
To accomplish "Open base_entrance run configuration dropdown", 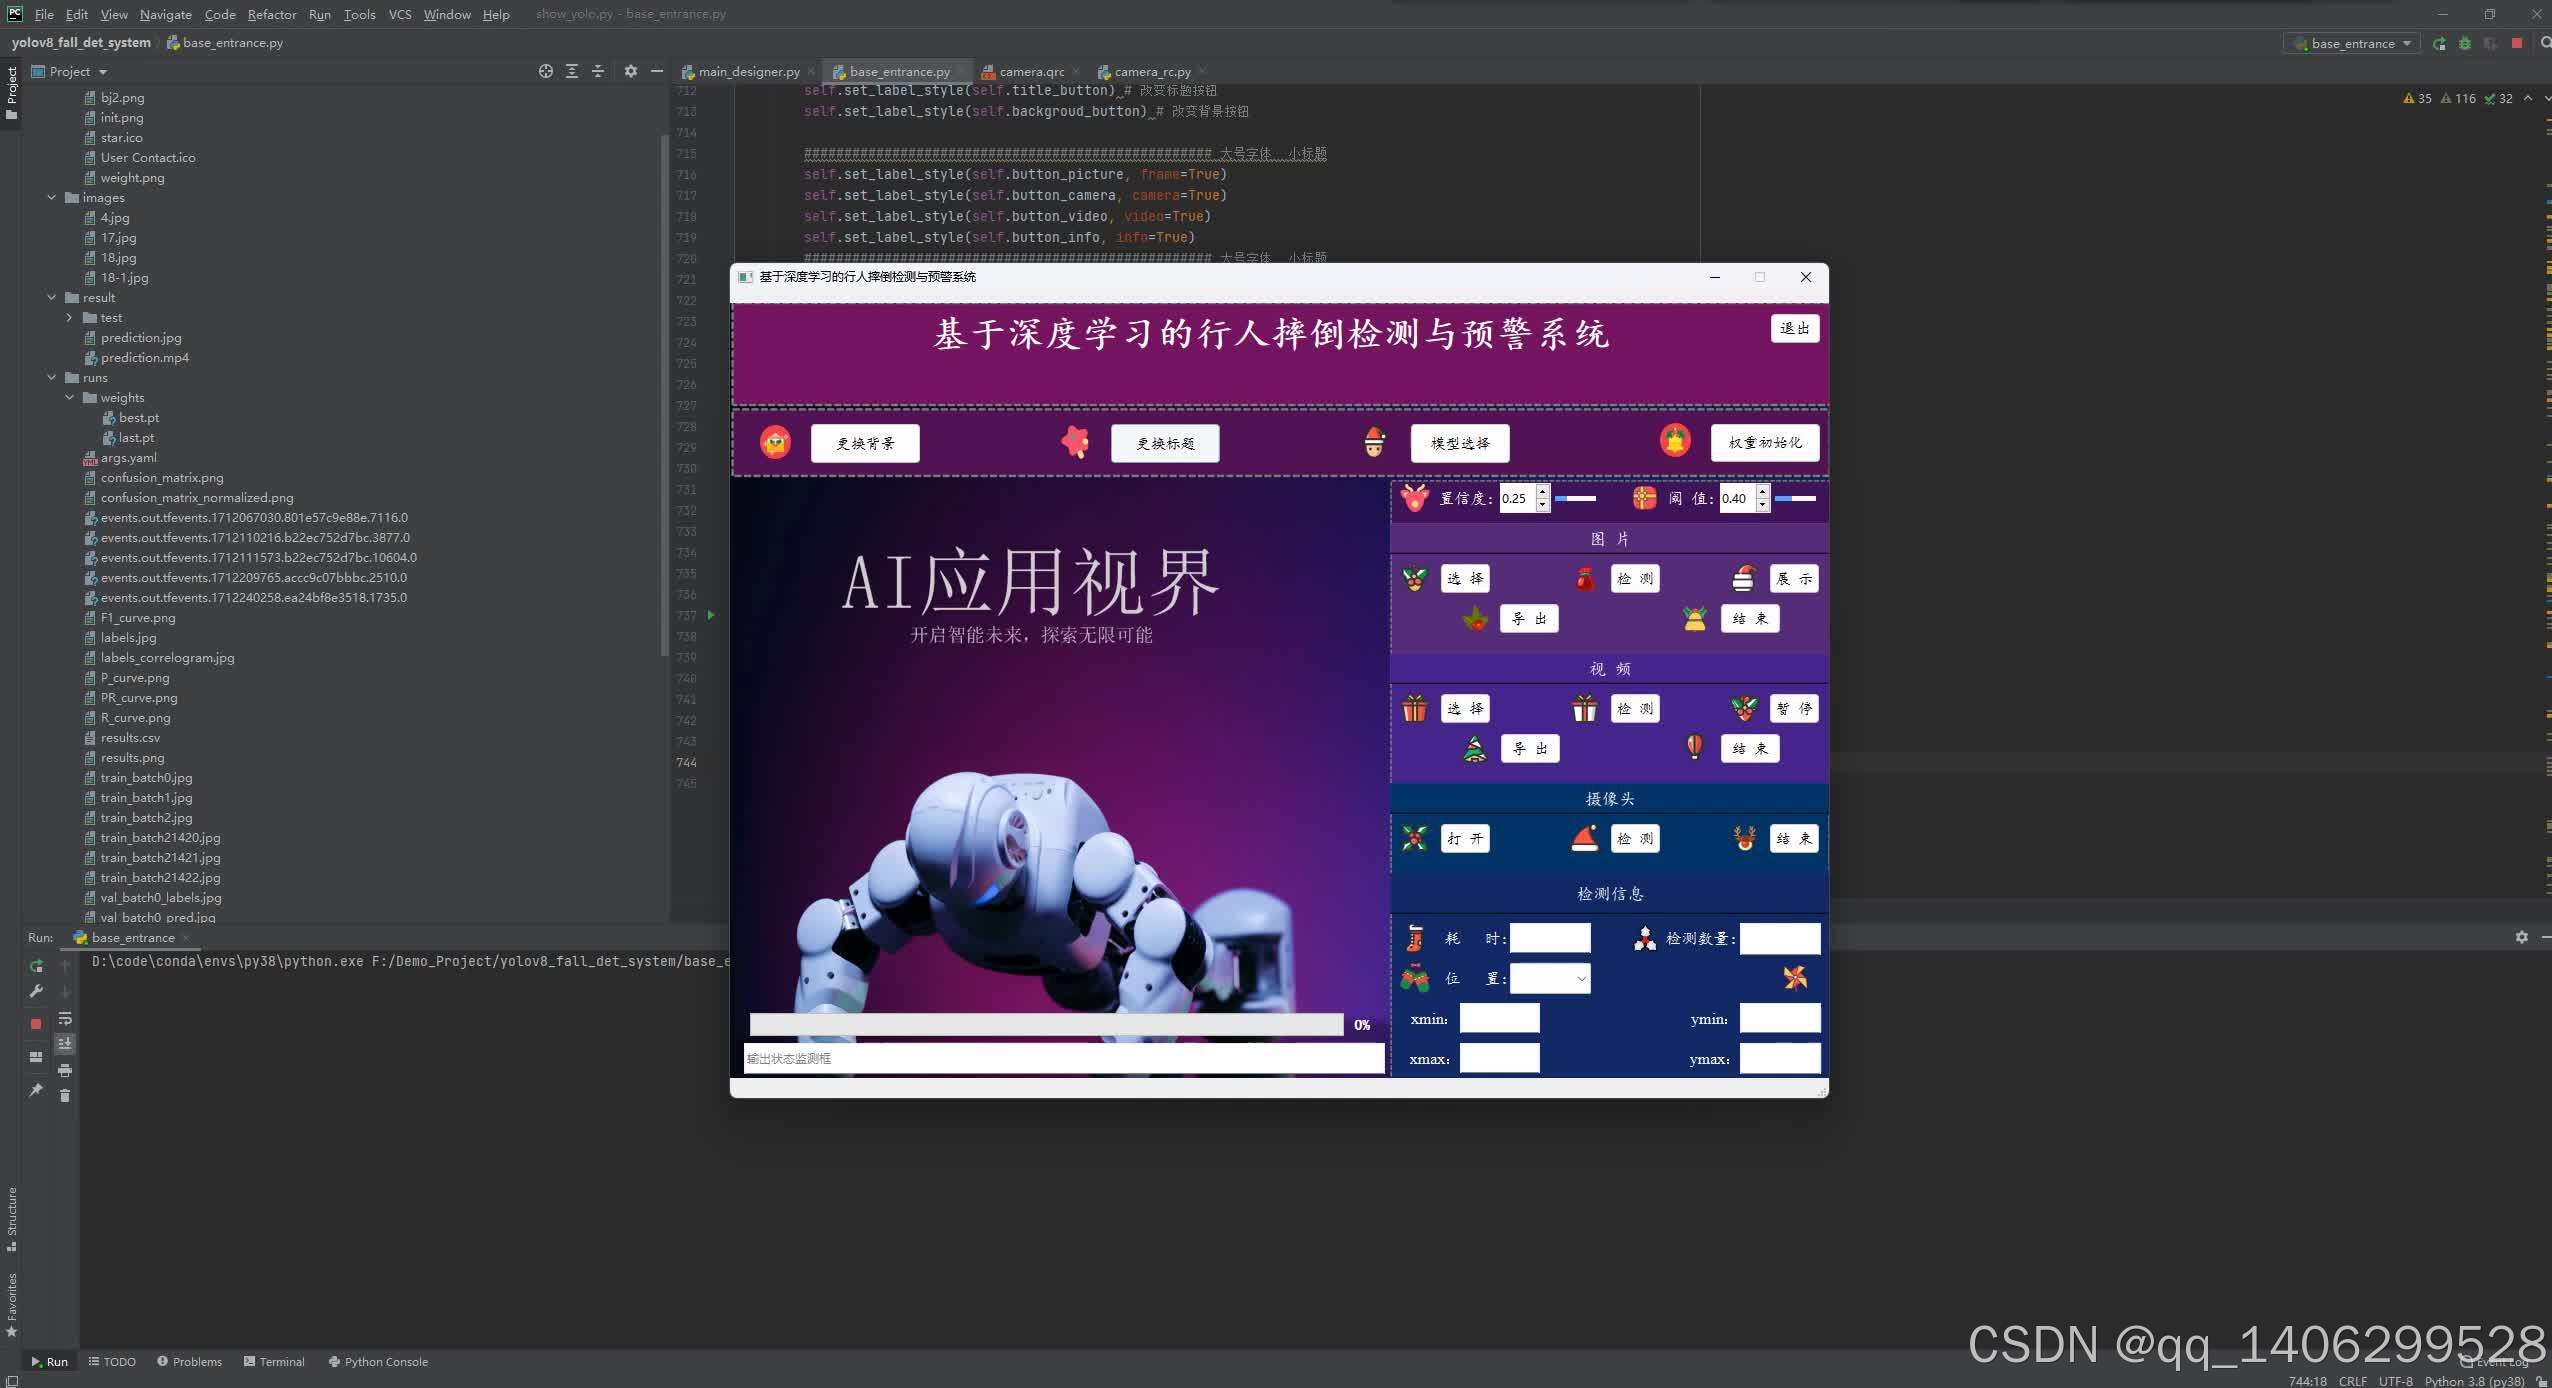I will (x=2352, y=44).
